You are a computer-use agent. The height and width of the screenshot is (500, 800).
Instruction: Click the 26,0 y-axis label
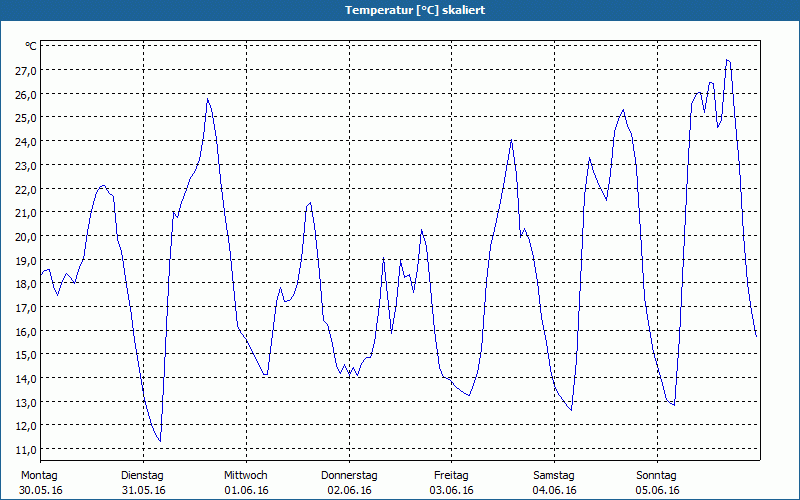26,94
